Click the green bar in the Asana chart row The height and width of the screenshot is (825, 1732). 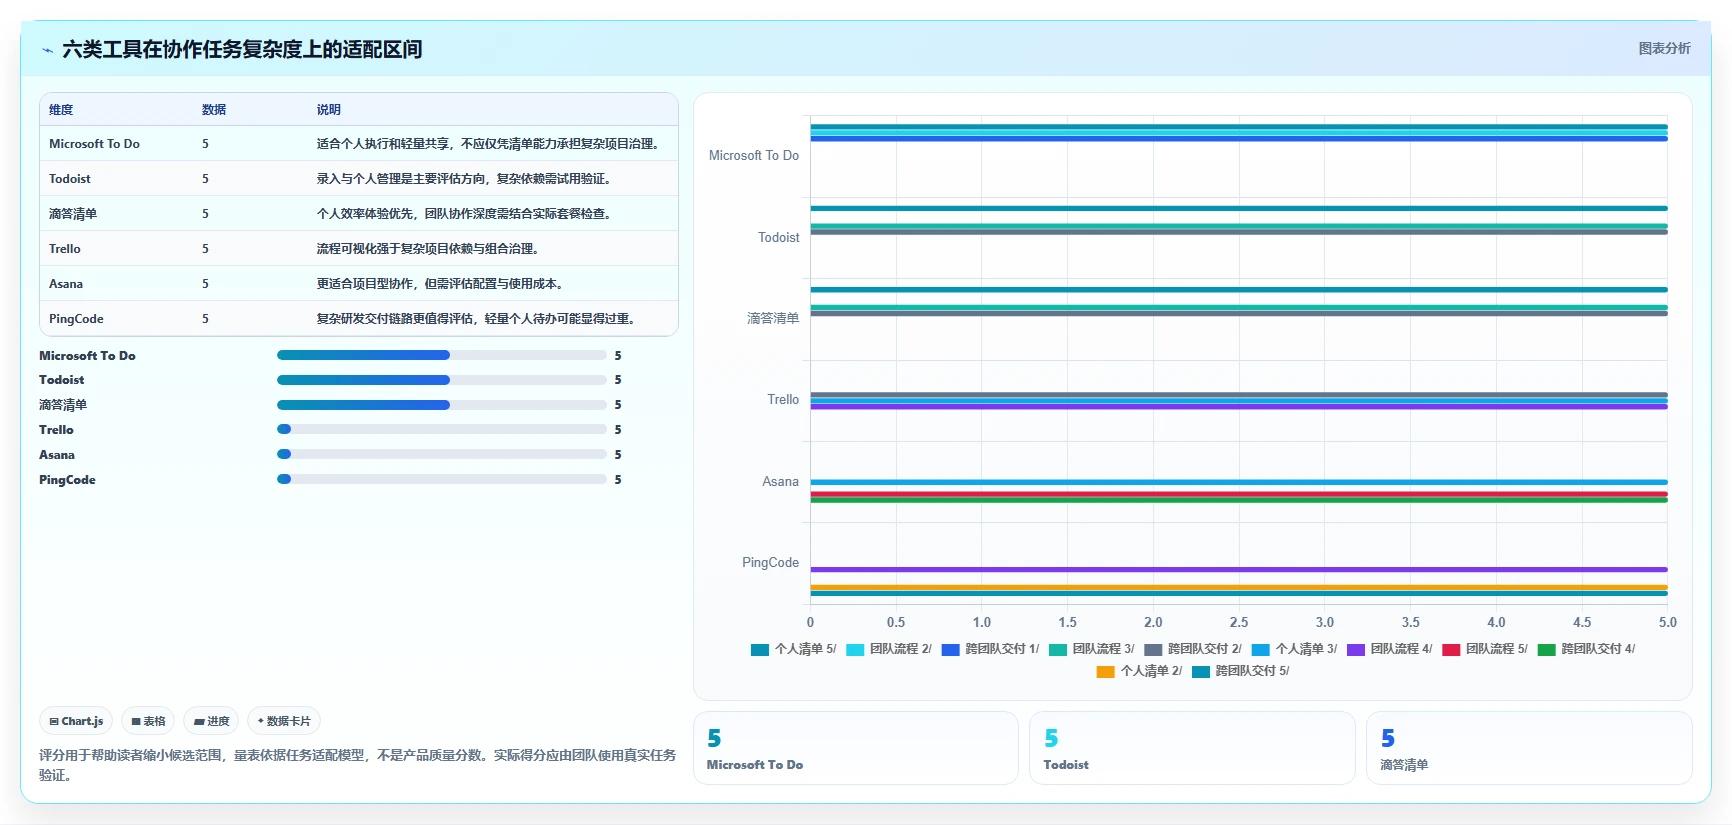click(1239, 500)
